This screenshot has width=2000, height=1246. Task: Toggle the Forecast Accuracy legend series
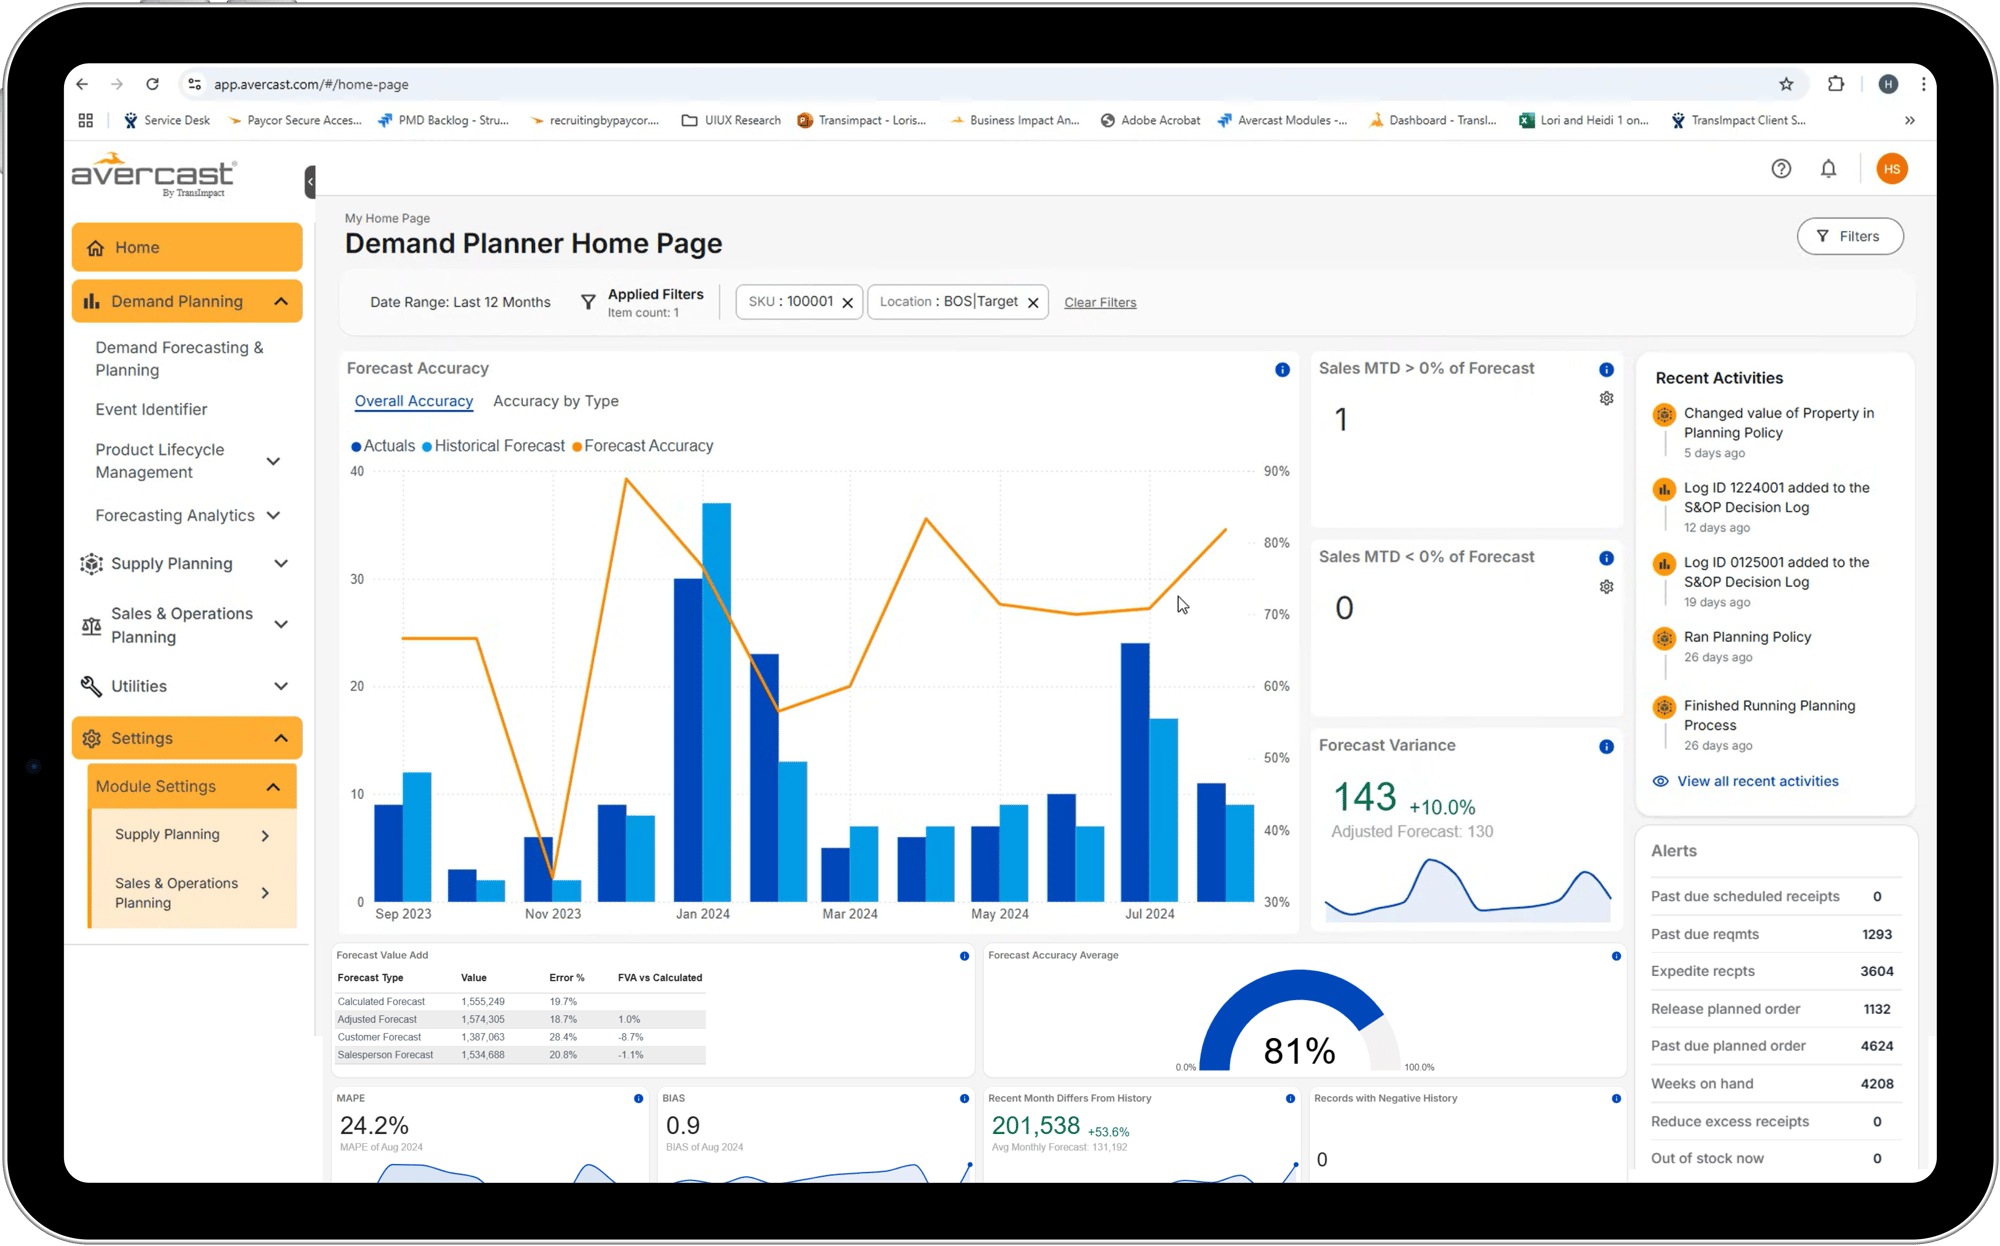click(642, 446)
